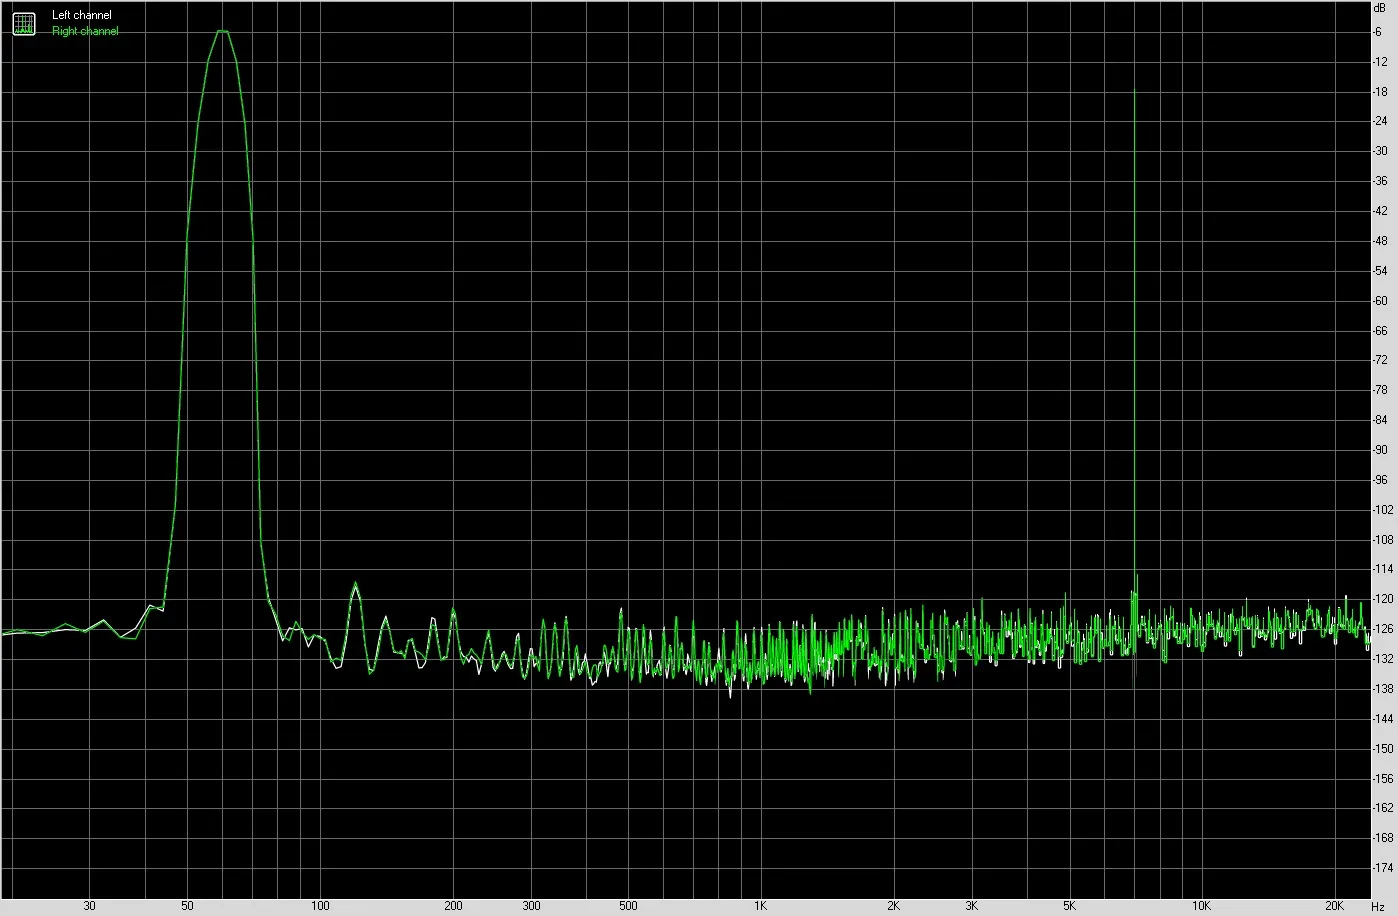Click the -102 dB axis label
The image size is (1398, 916).
pyautogui.click(x=1383, y=510)
